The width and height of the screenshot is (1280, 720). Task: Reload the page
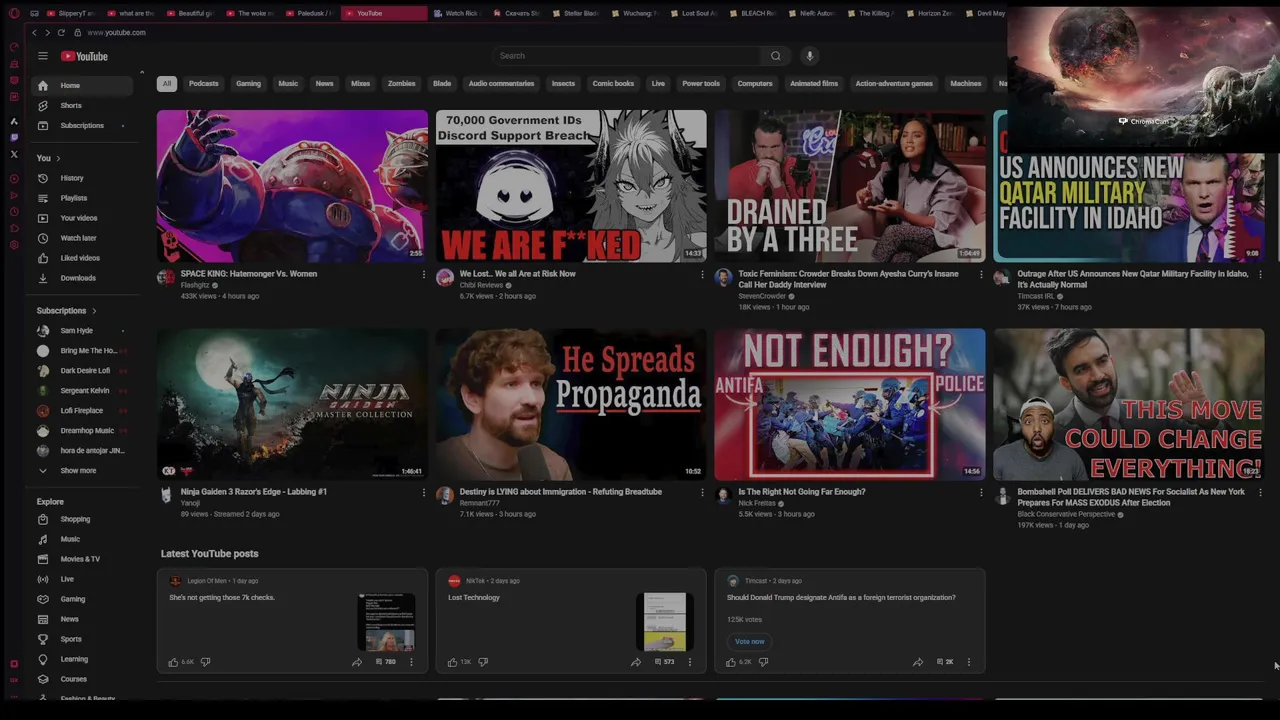point(61,33)
